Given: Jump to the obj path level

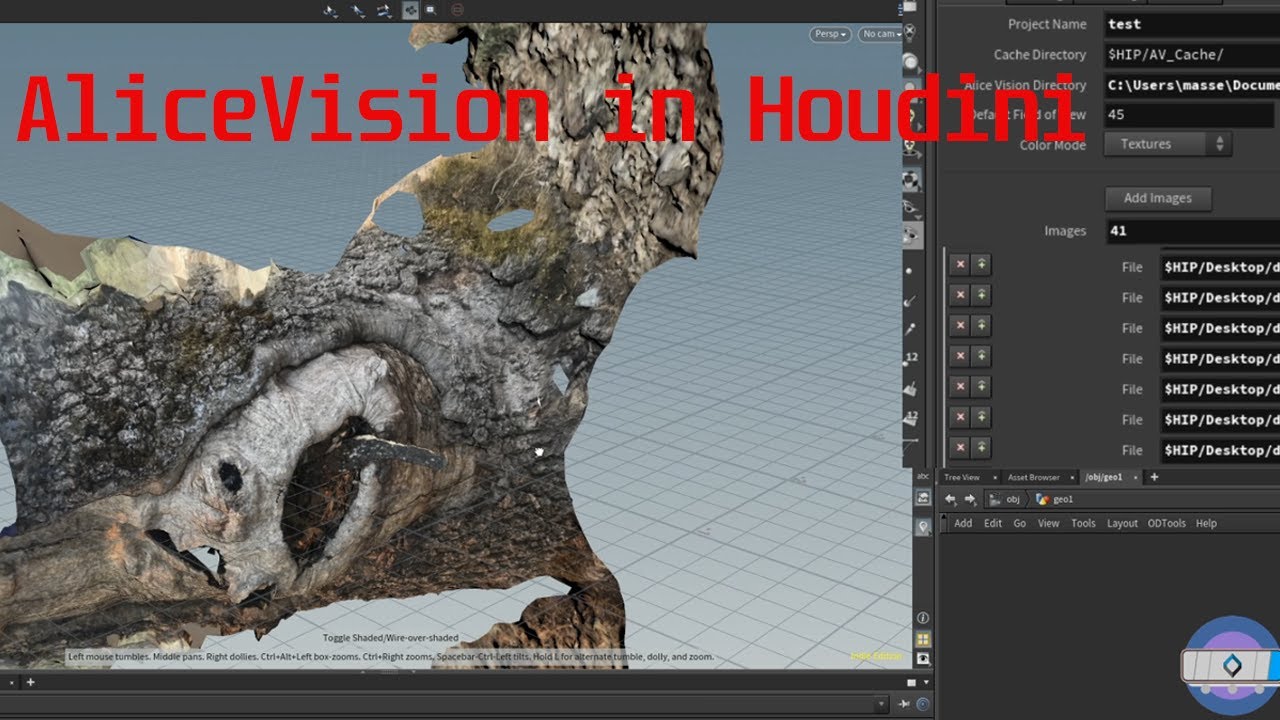Looking at the screenshot, I should [x=1005, y=499].
